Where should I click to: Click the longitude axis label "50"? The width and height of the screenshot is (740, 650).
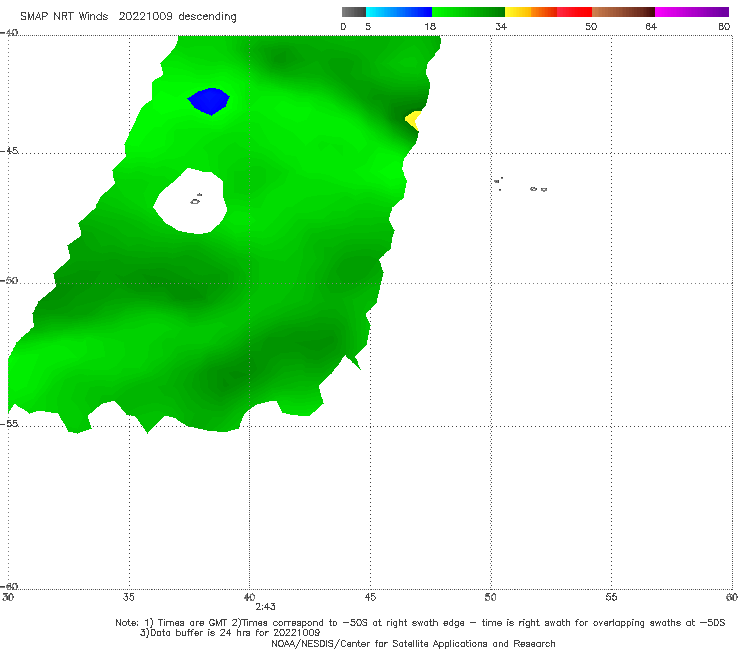tap(490, 597)
